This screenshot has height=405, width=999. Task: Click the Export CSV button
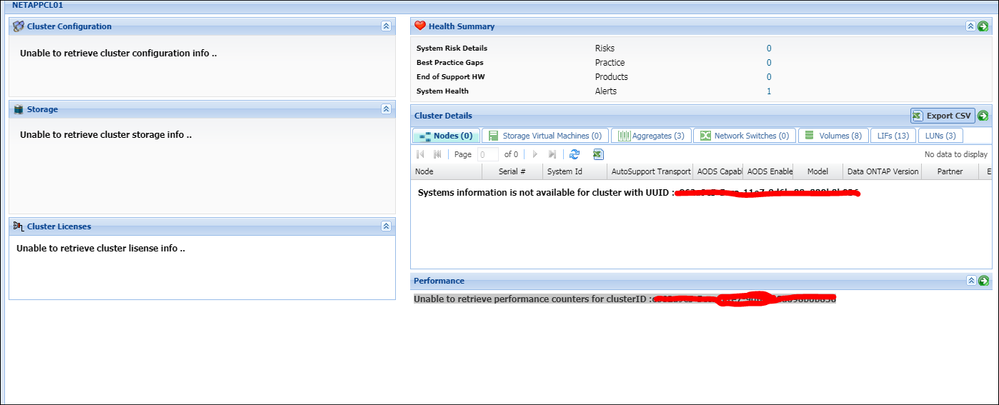pos(943,116)
